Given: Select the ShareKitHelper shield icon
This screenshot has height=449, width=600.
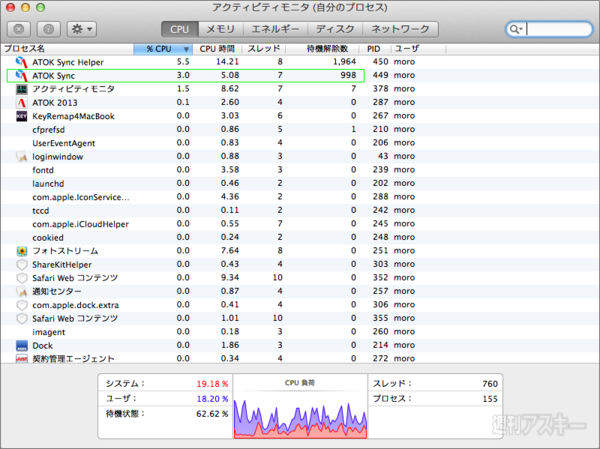Looking at the screenshot, I should [22, 265].
